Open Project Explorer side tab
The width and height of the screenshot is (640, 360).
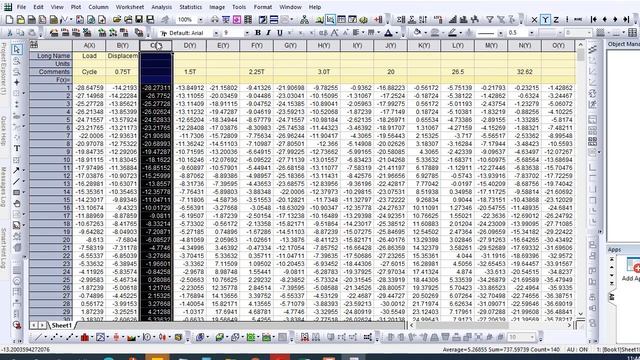pyautogui.click(x=4, y=69)
